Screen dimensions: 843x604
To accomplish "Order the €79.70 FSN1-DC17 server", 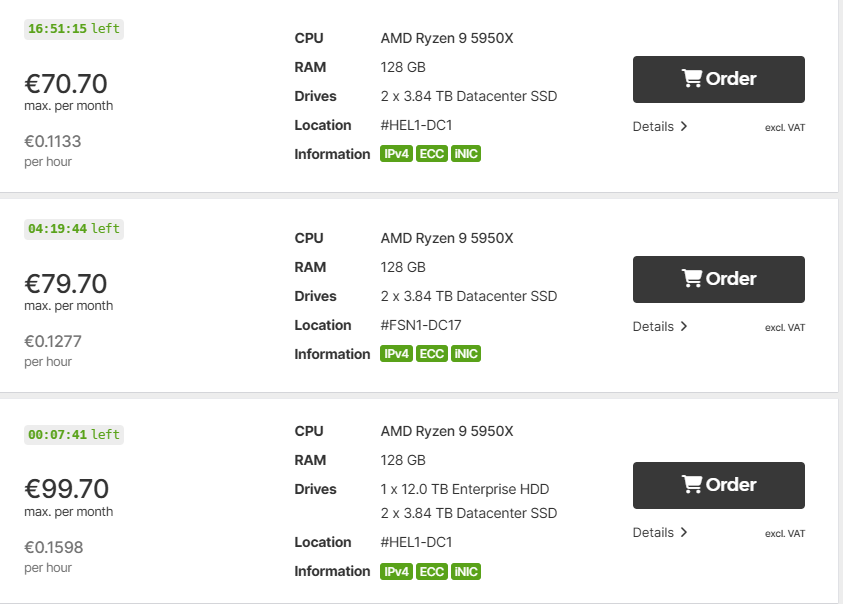I will (719, 279).
